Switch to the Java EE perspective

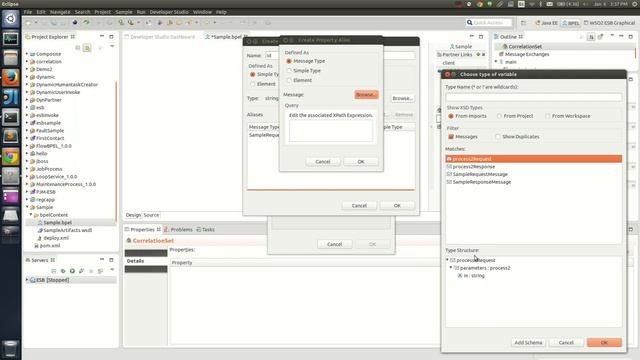coord(546,23)
